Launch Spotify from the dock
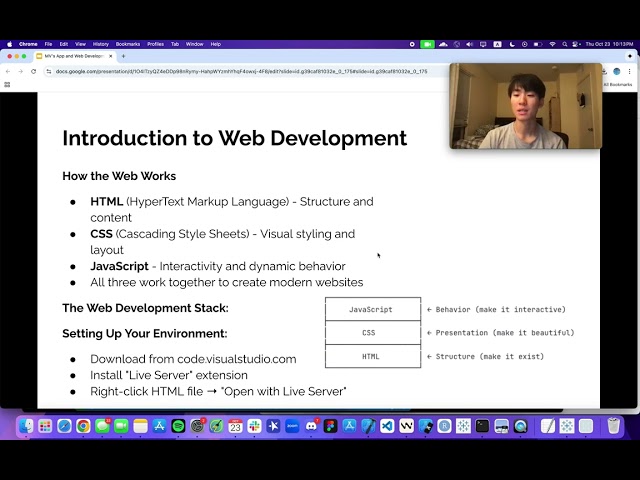The image size is (640, 480). [x=178, y=426]
